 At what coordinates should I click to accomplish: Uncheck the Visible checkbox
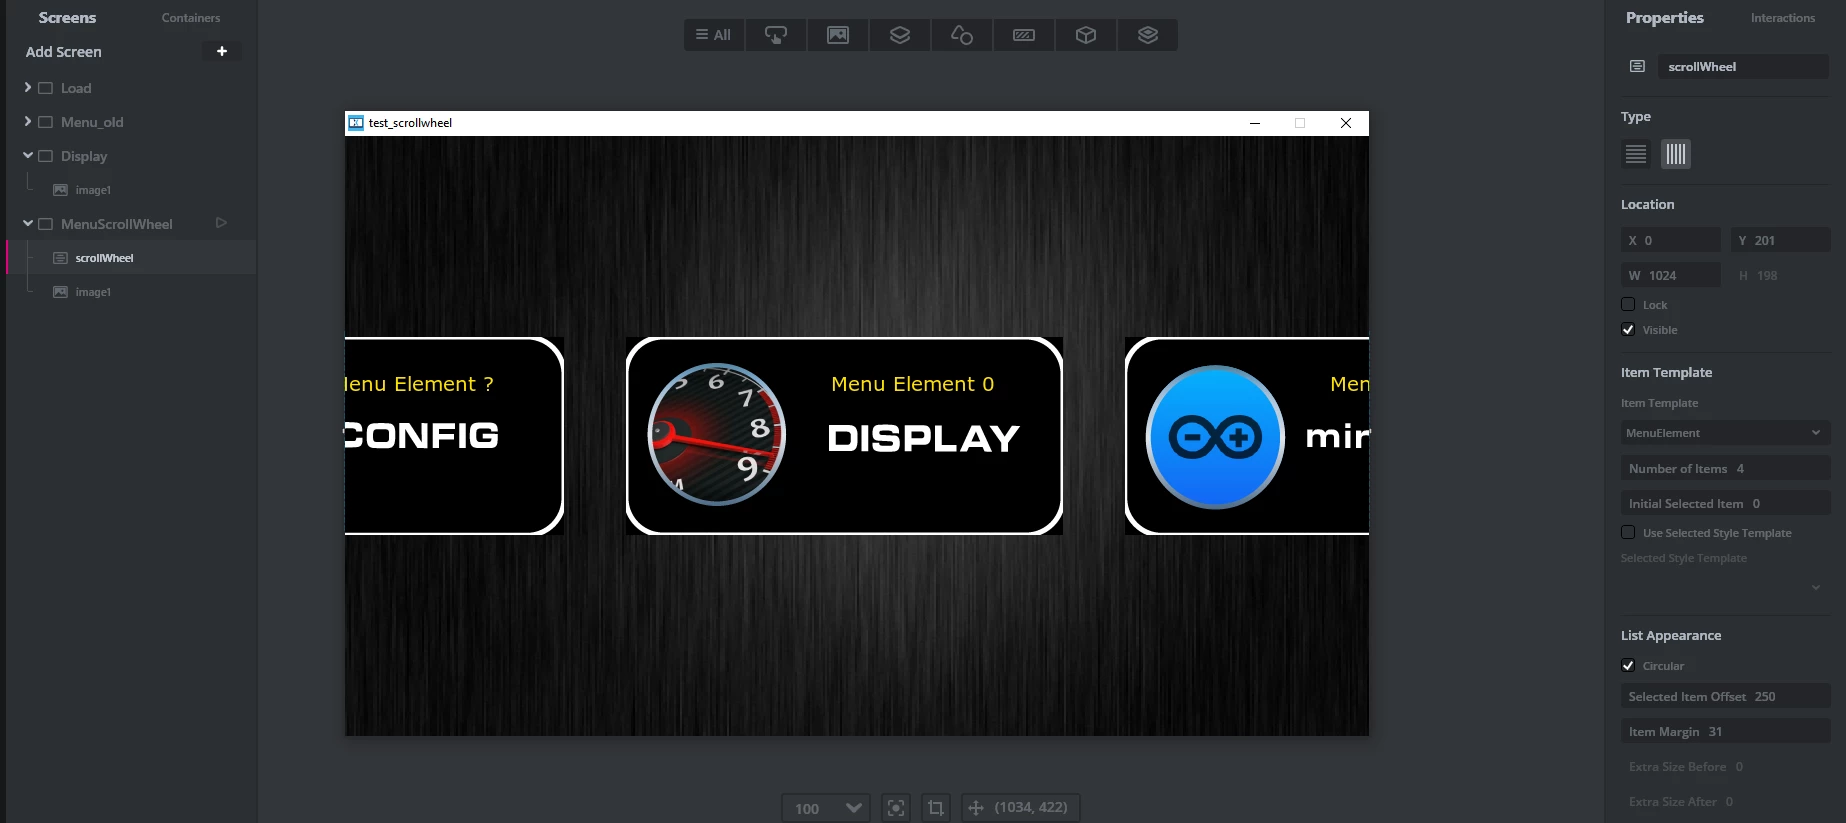(1628, 329)
